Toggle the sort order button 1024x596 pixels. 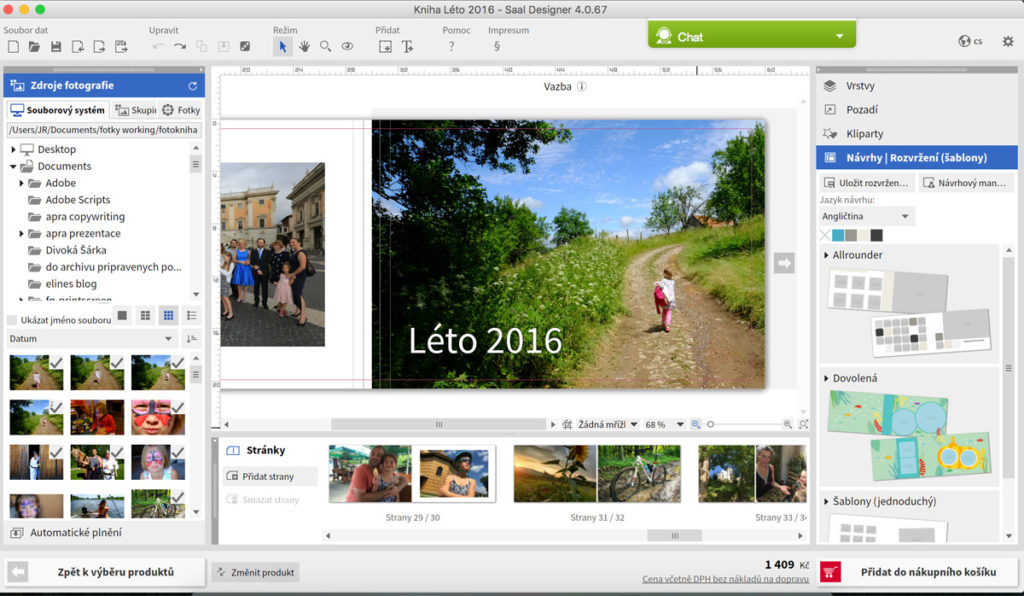coord(191,339)
